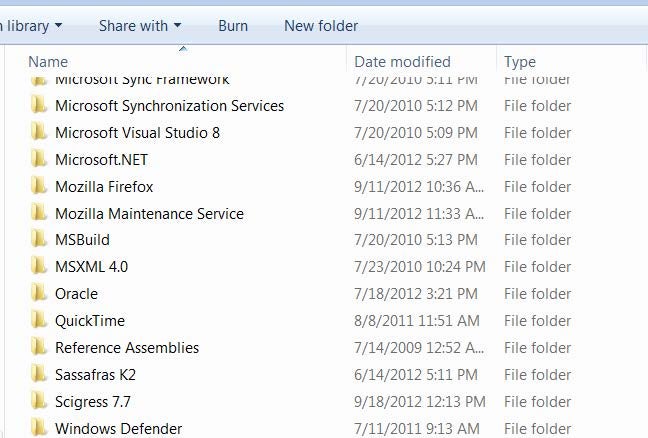The image size is (648, 438).
Task: Click the date 6/14/2012 5:27 PM
Action: [416, 159]
